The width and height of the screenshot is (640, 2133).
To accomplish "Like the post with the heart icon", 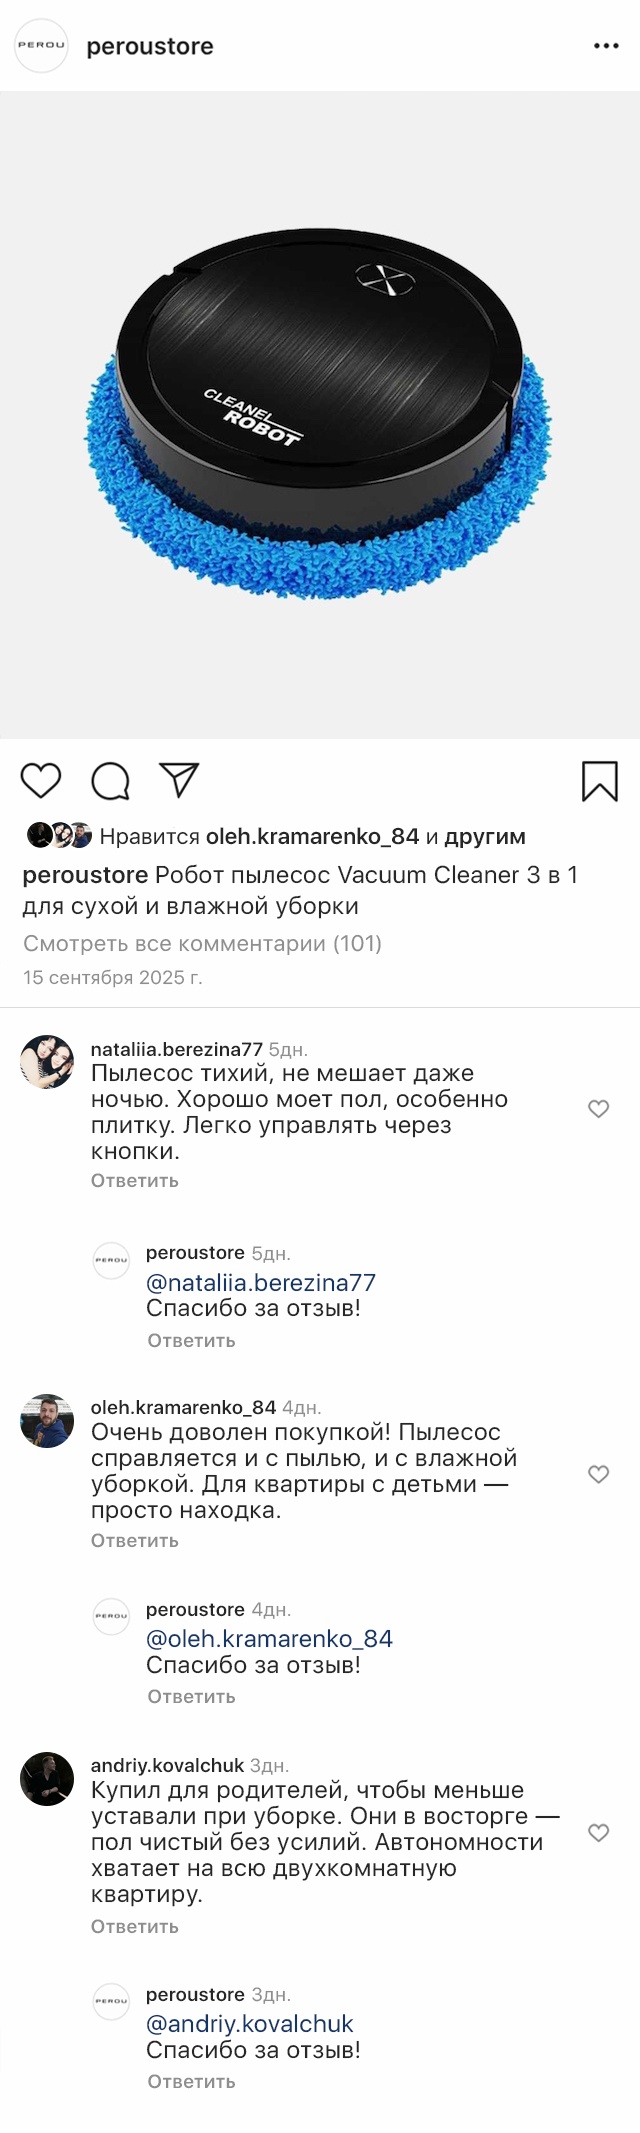I will [x=41, y=780].
